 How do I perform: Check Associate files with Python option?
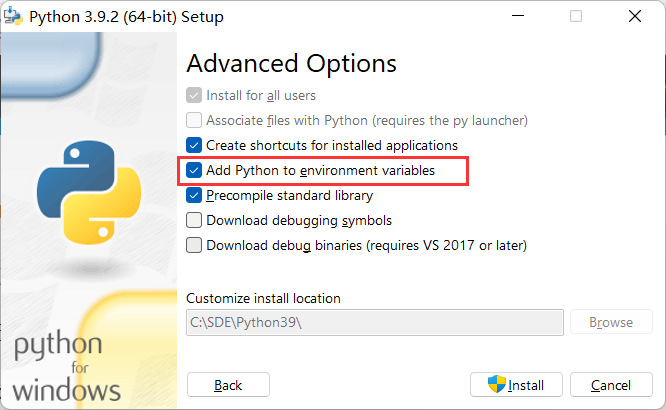pos(194,120)
